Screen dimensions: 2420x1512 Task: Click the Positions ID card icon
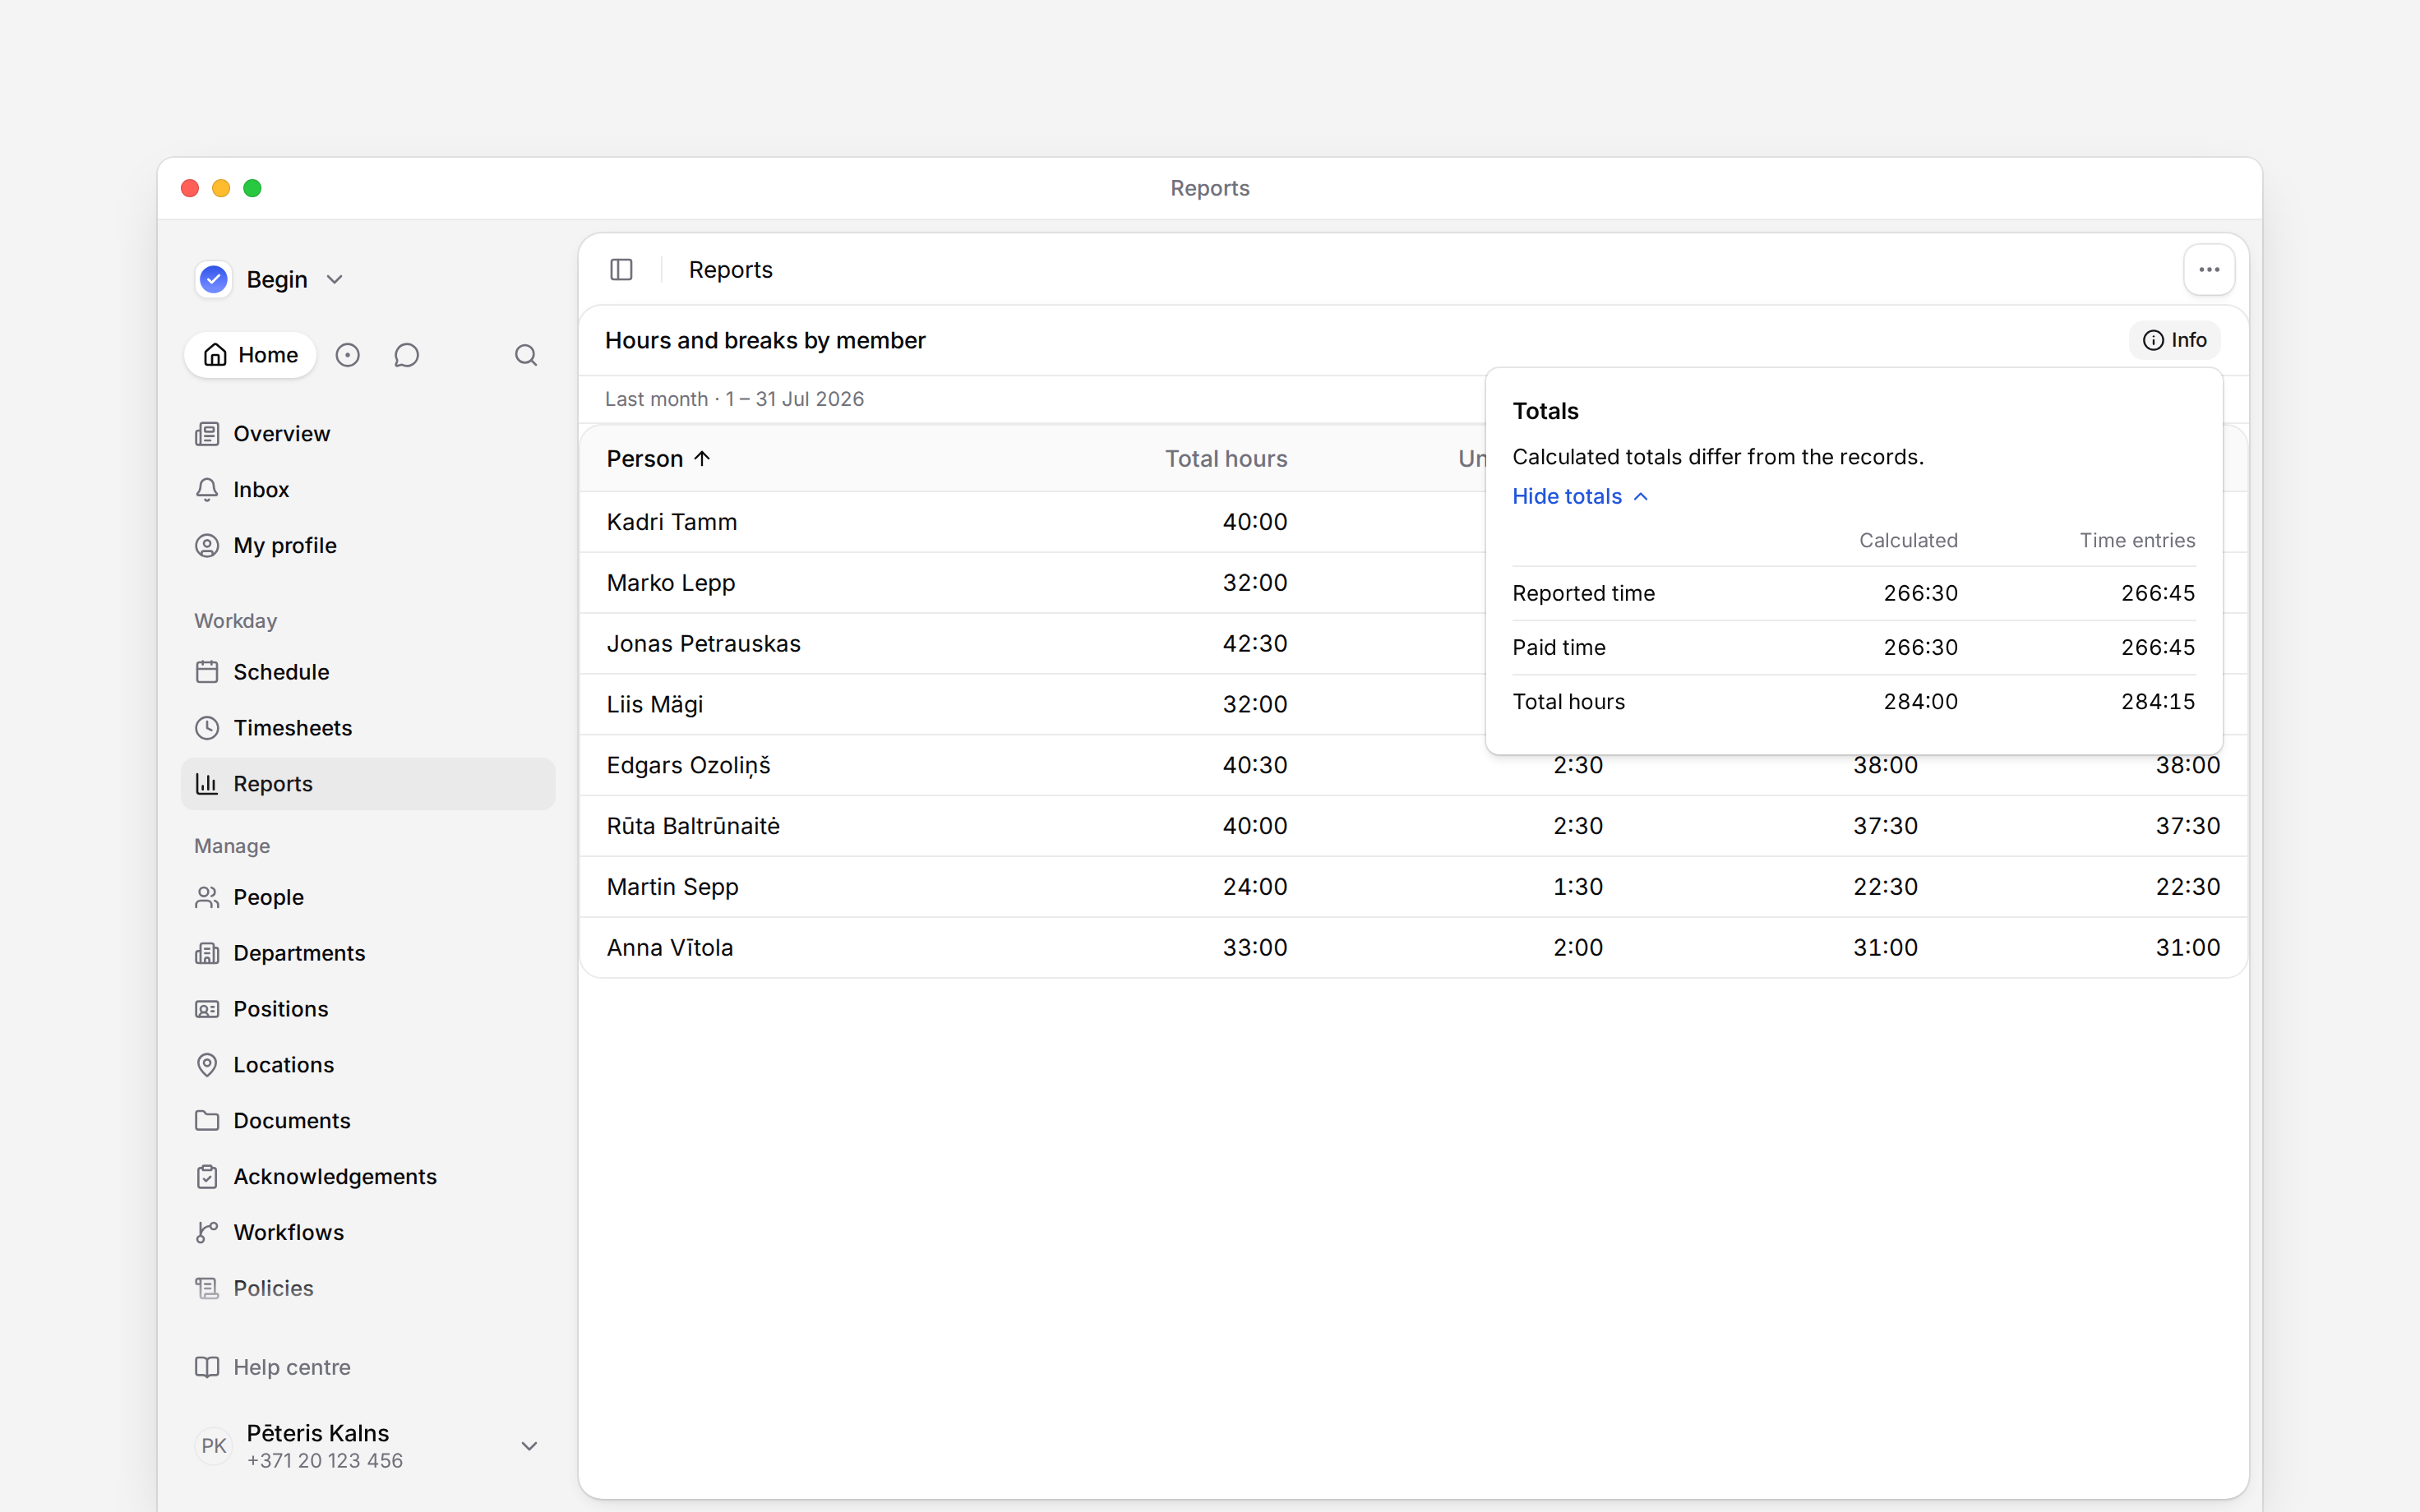[207, 1009]
